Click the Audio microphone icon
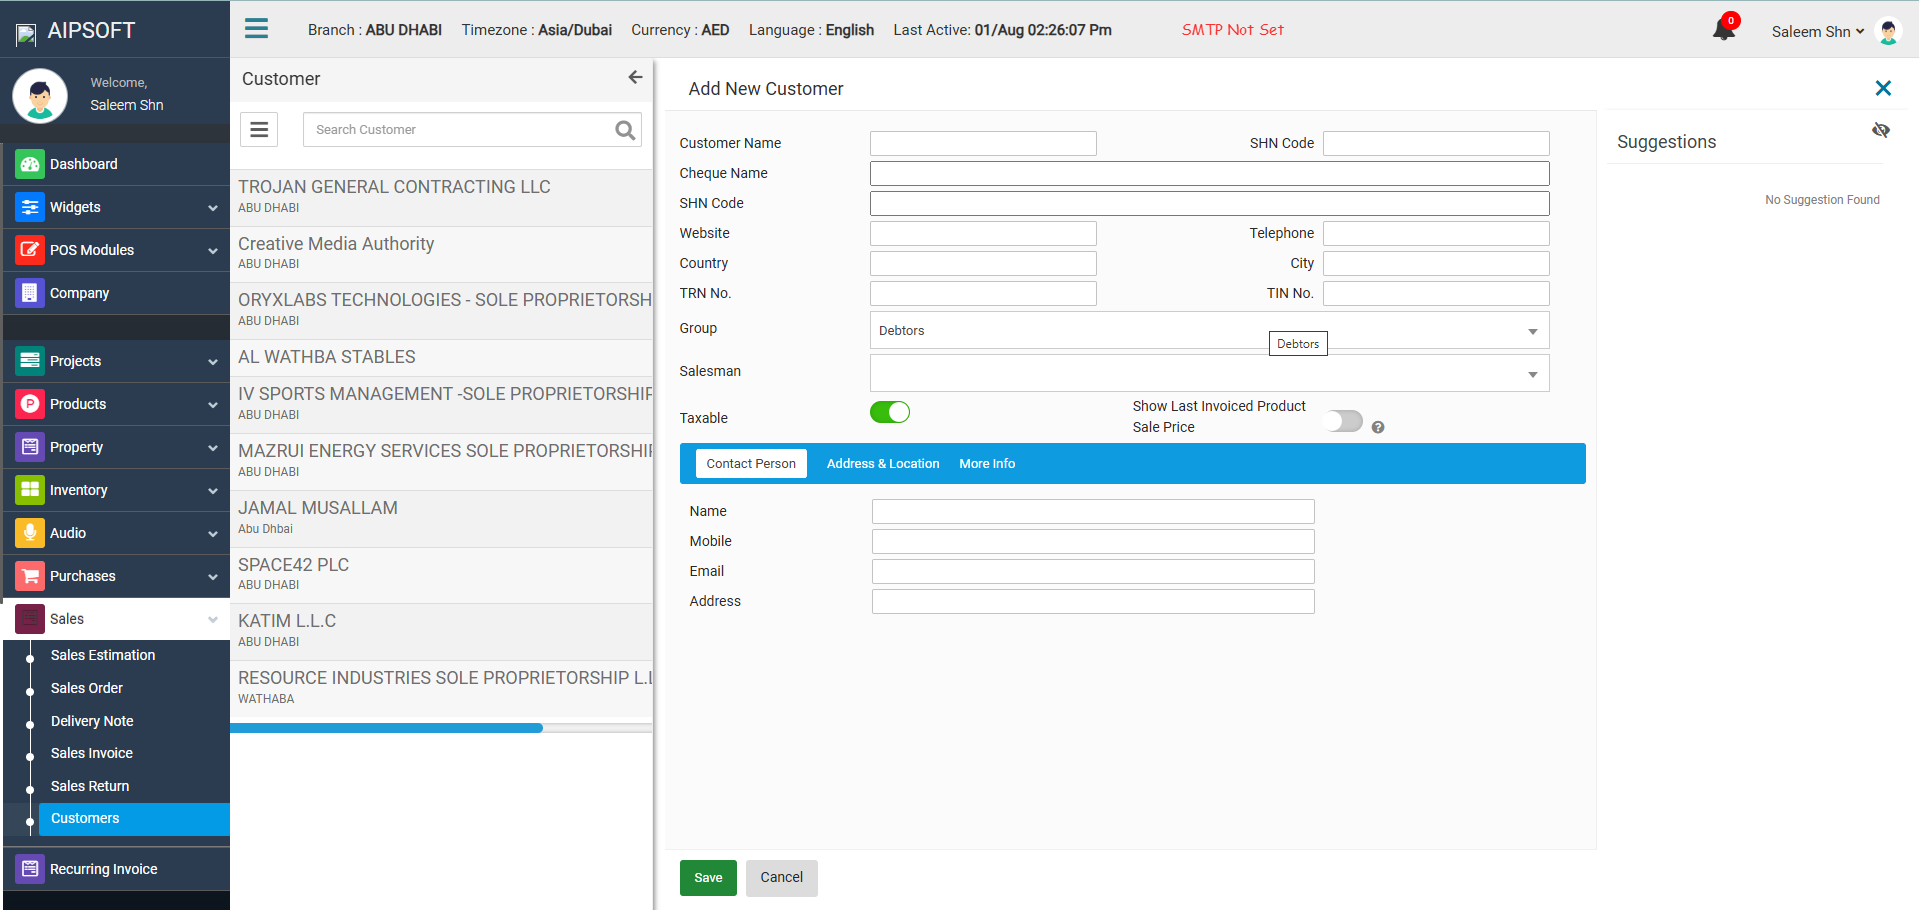This screenshot has height=910, width=1919. tap(30, 533)
